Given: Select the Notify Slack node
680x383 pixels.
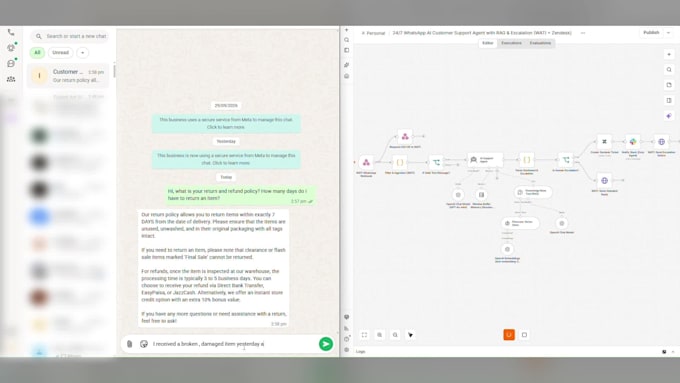Looking at the screenshot, I should pos(633,142).
